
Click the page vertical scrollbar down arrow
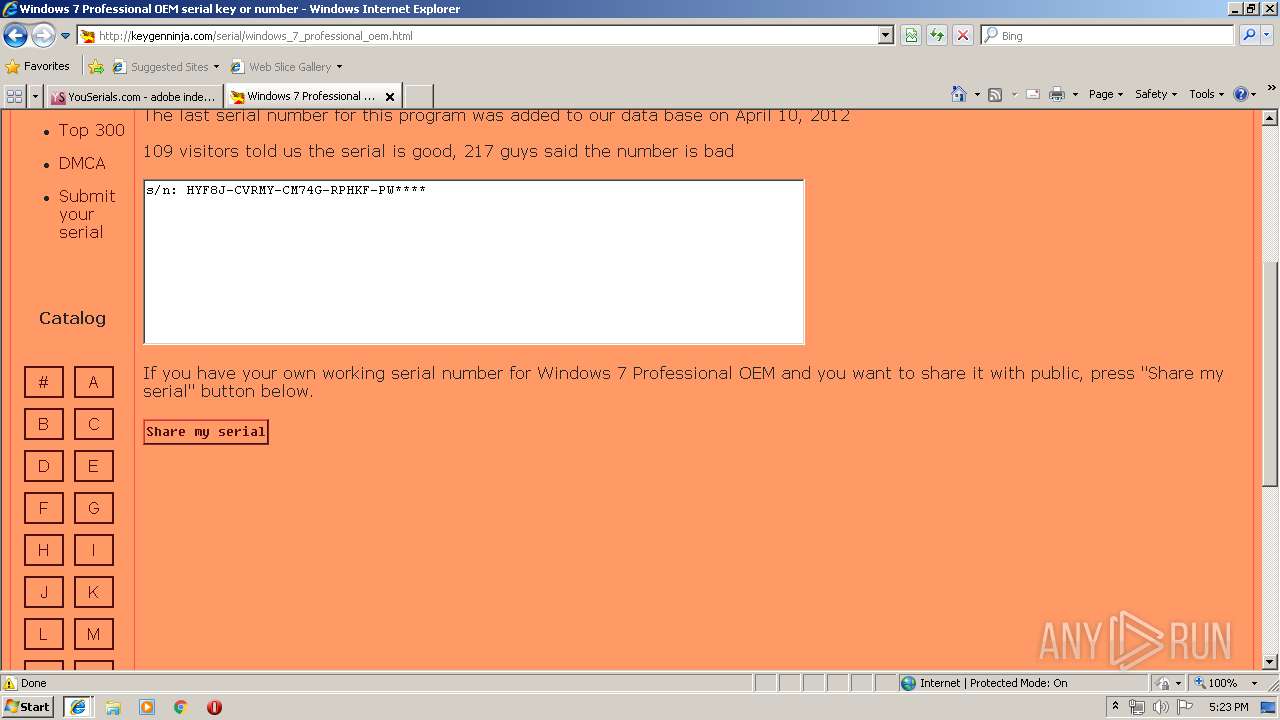point(1270,661)
